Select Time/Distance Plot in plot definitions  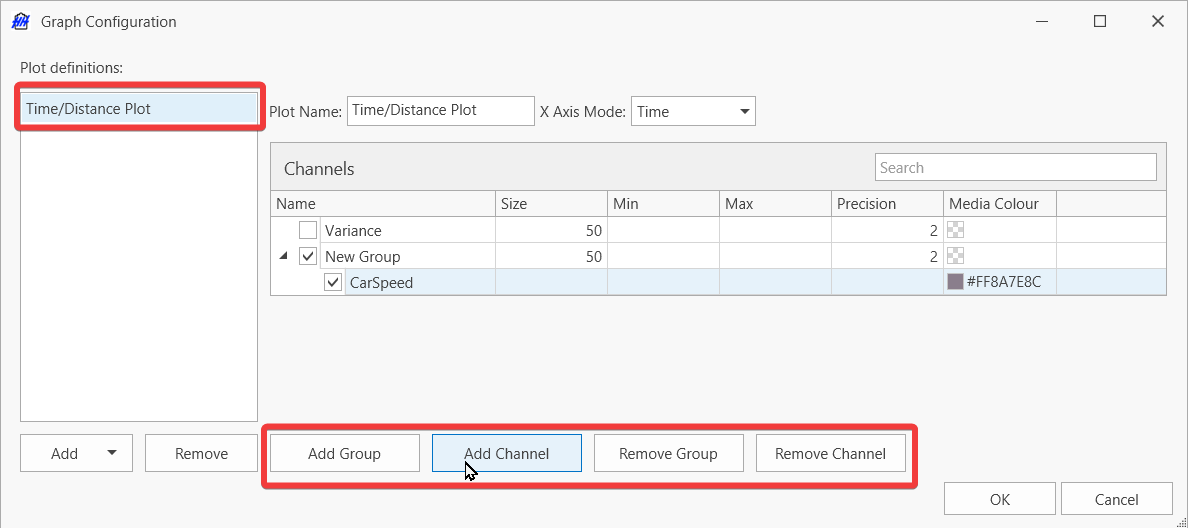pos(138,109)
